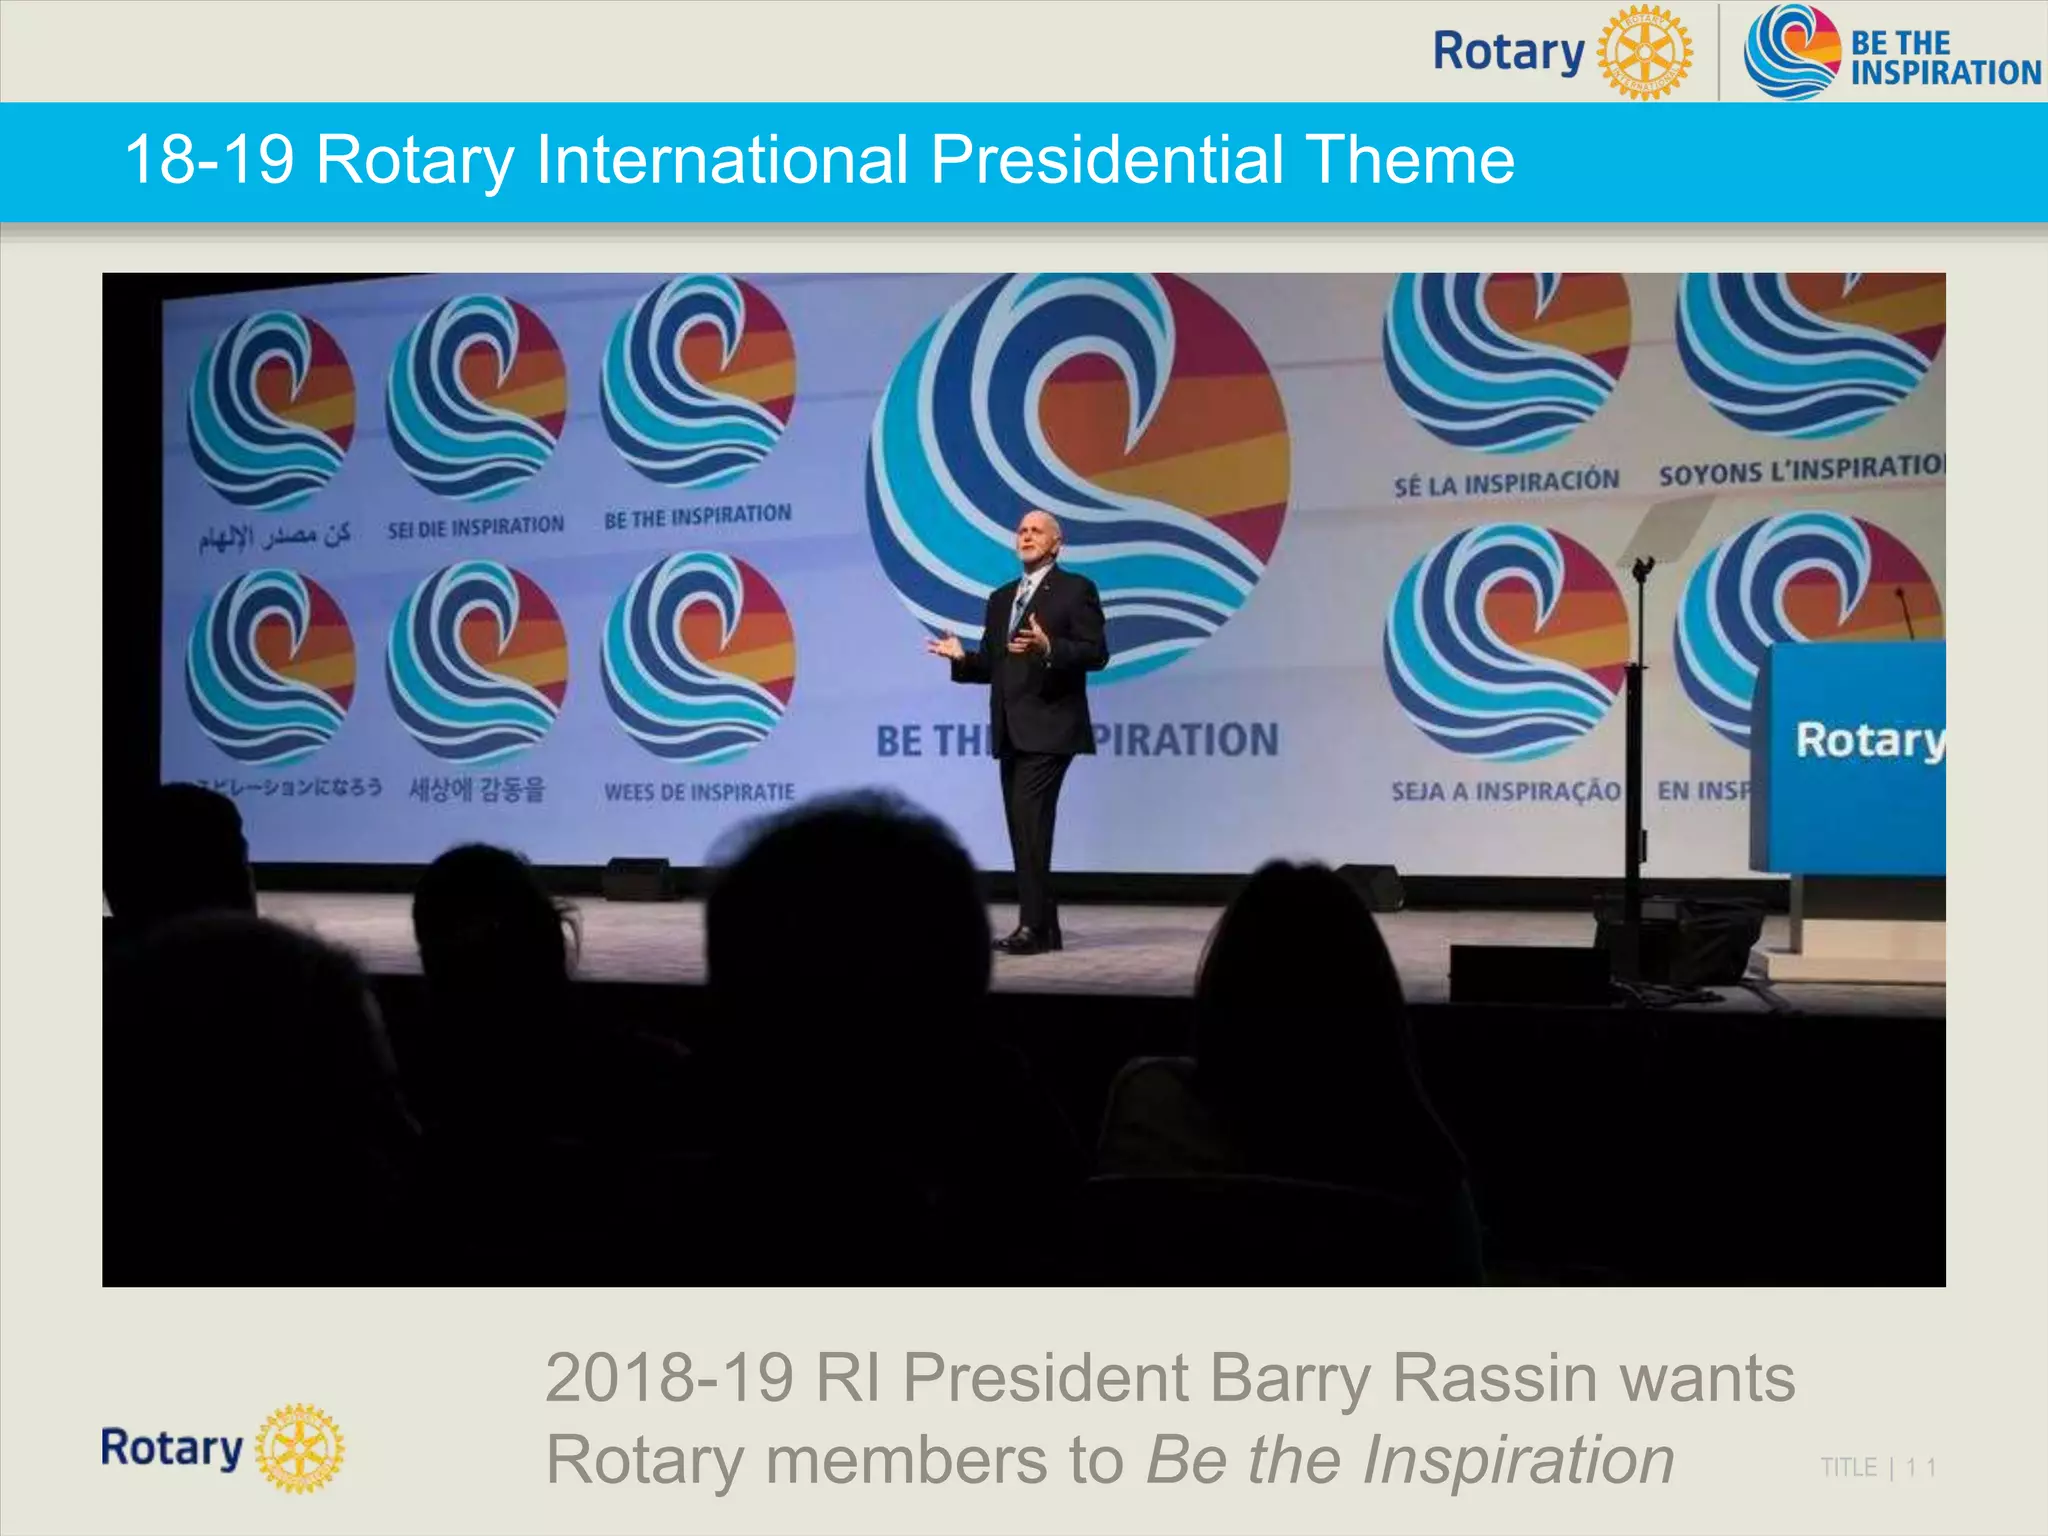
Task: Select the slide title '18-19 Rotary International Presidential Theme'
Action: [819, 160]
